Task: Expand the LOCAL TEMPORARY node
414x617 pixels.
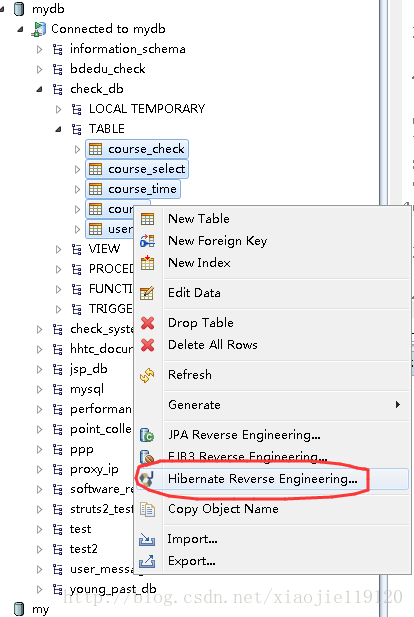Action: tap(58, 109)
